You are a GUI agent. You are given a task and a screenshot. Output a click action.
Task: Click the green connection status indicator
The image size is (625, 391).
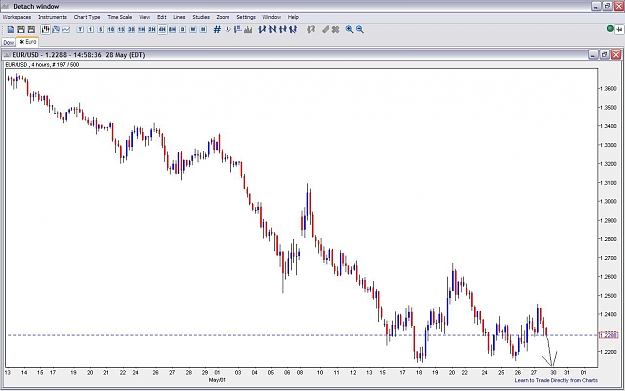tap(610, 28)
